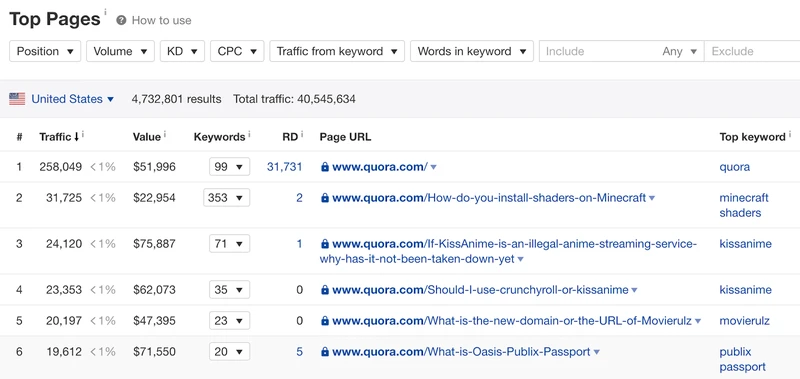Sort by the Keywords column header
This screenshot has width=800, height=379.
(219, 137)
